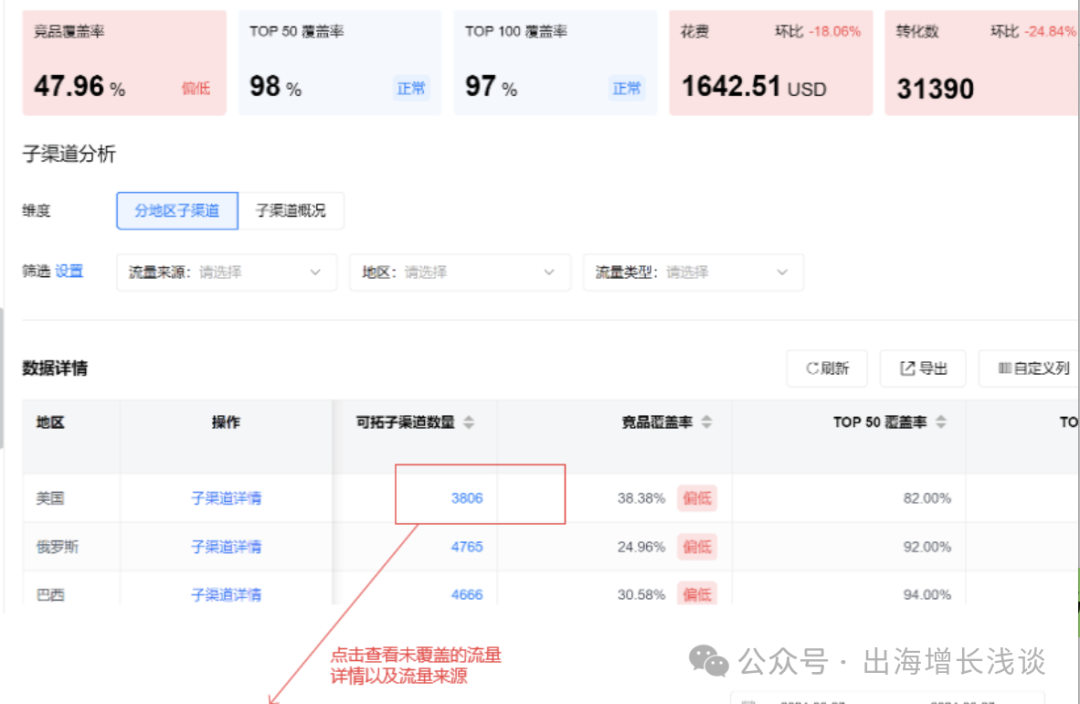The width and height of the screenshot is (1080, 704).
Task: Click the WeChat megaphone icon in the watermark
Action: [x=711, y=661]
